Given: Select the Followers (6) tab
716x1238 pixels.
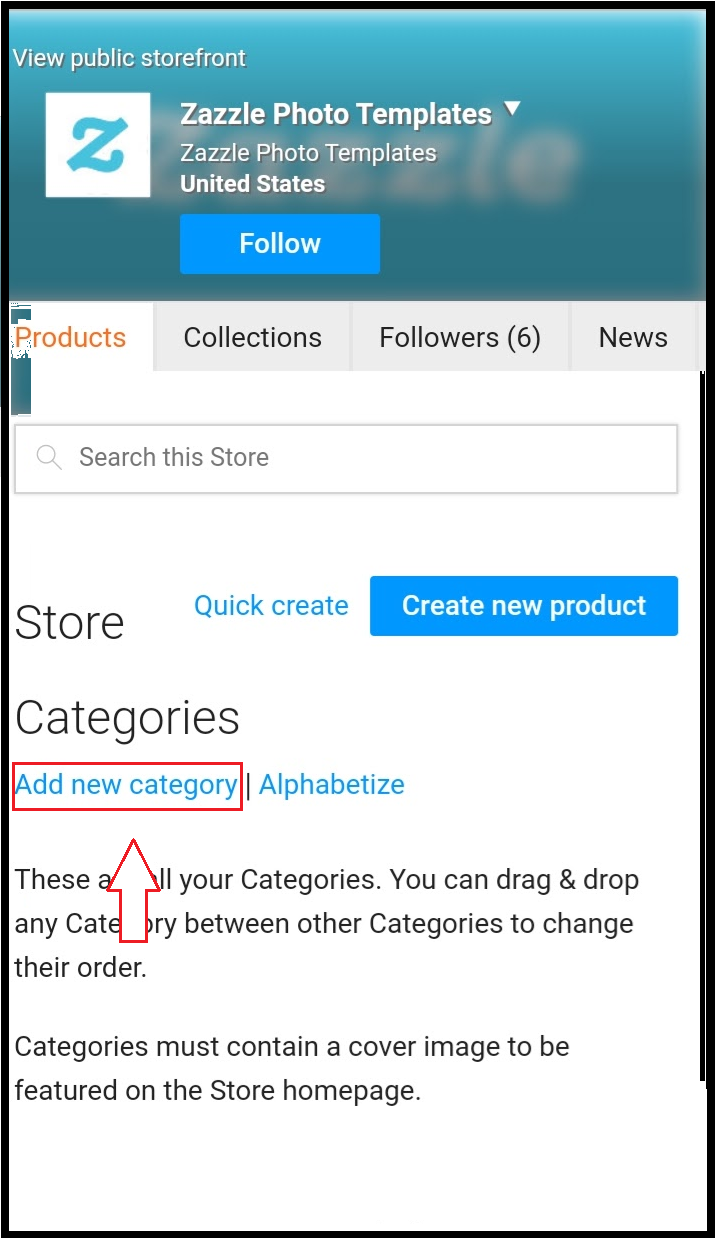Looking at the screenshot, I should [x=459, y=337].
